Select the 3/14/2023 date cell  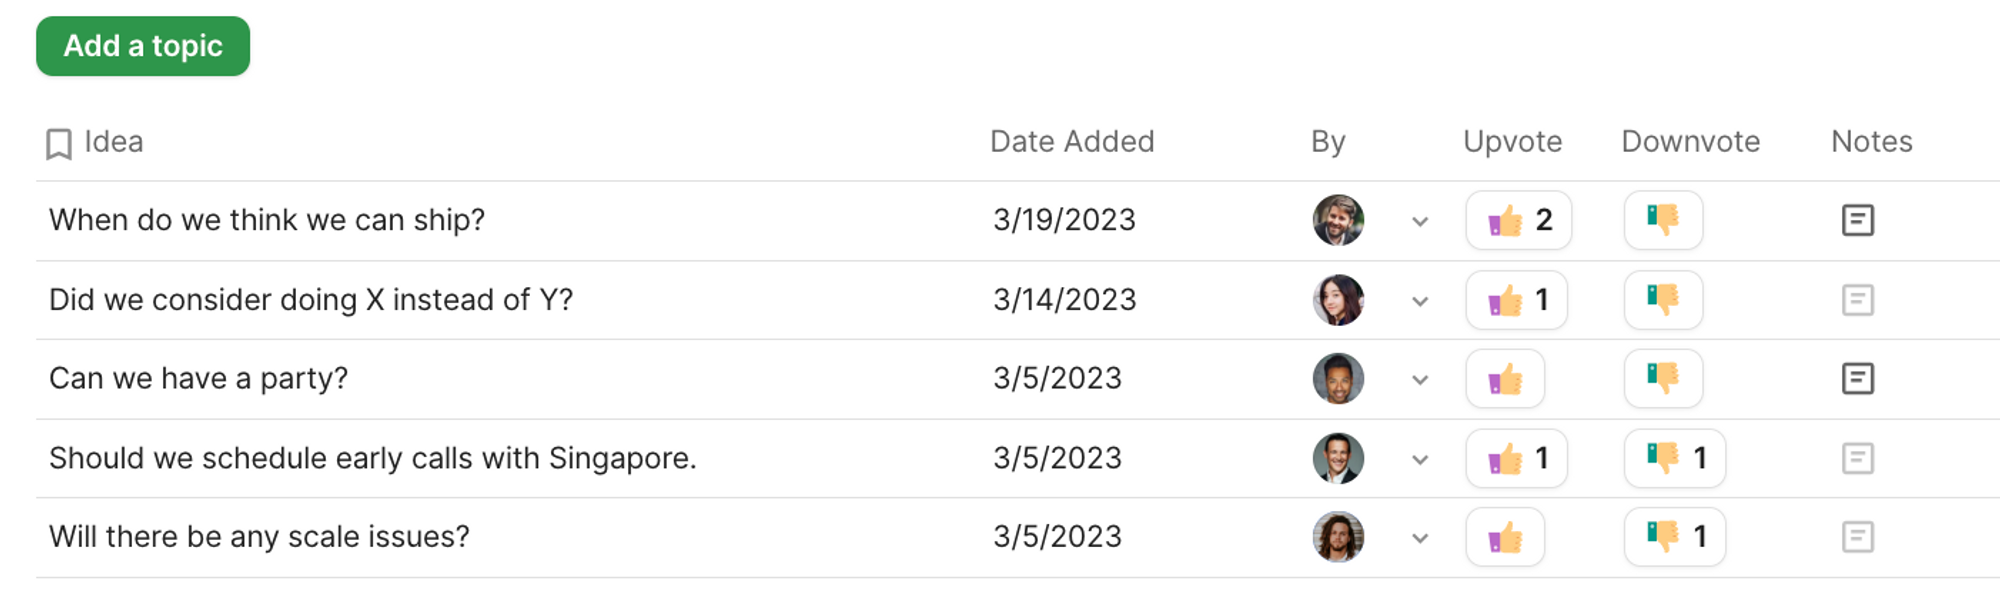(1064, 300)
